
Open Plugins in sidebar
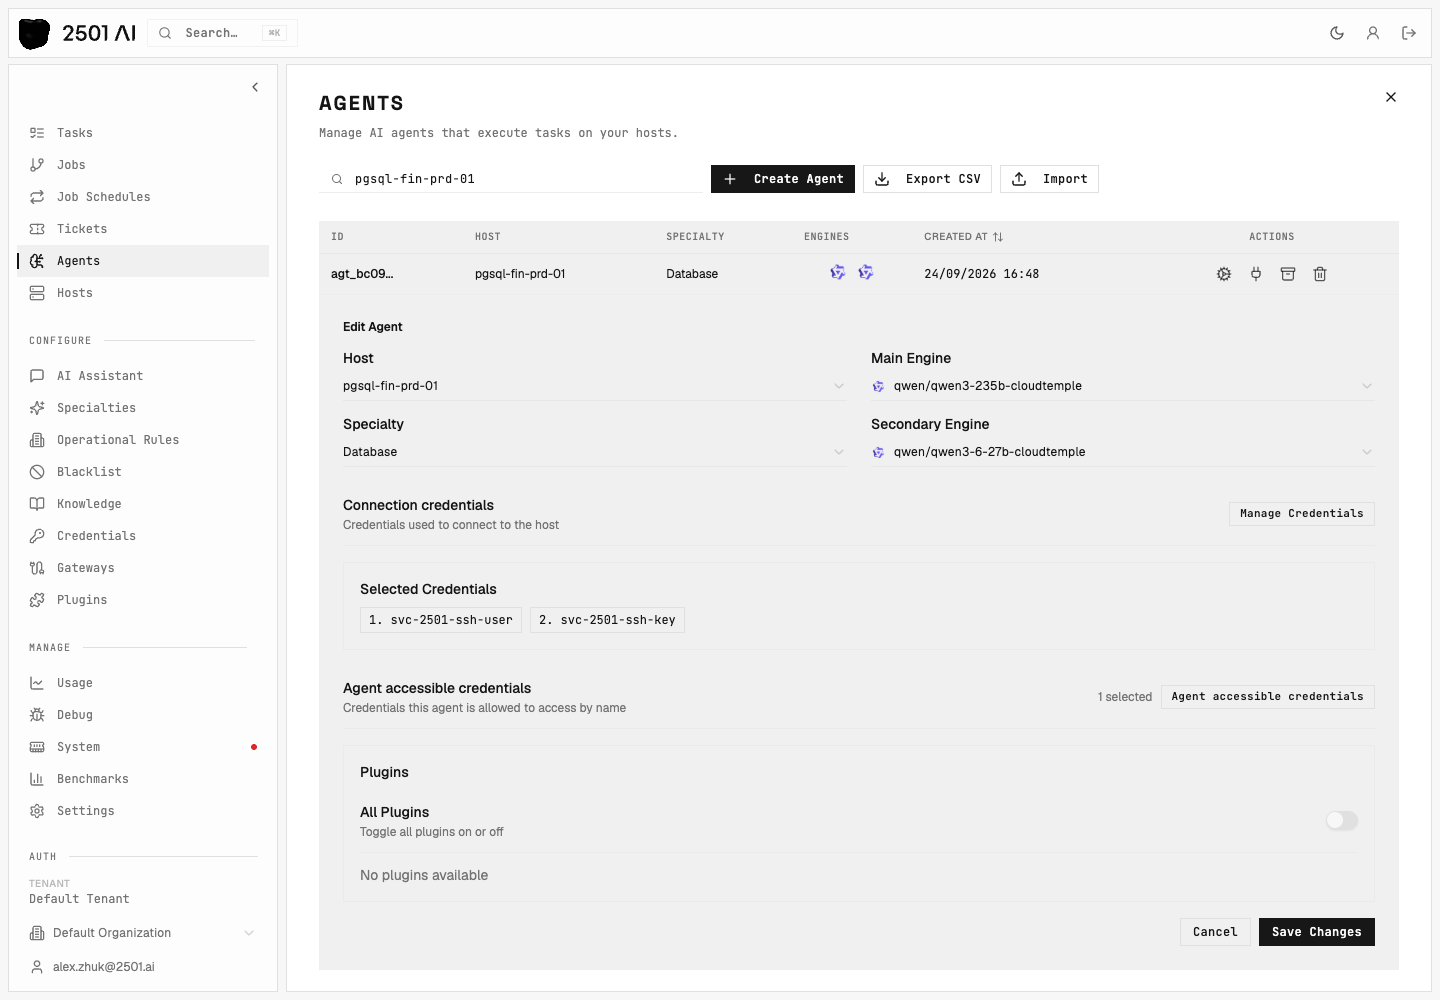[143, 600]
